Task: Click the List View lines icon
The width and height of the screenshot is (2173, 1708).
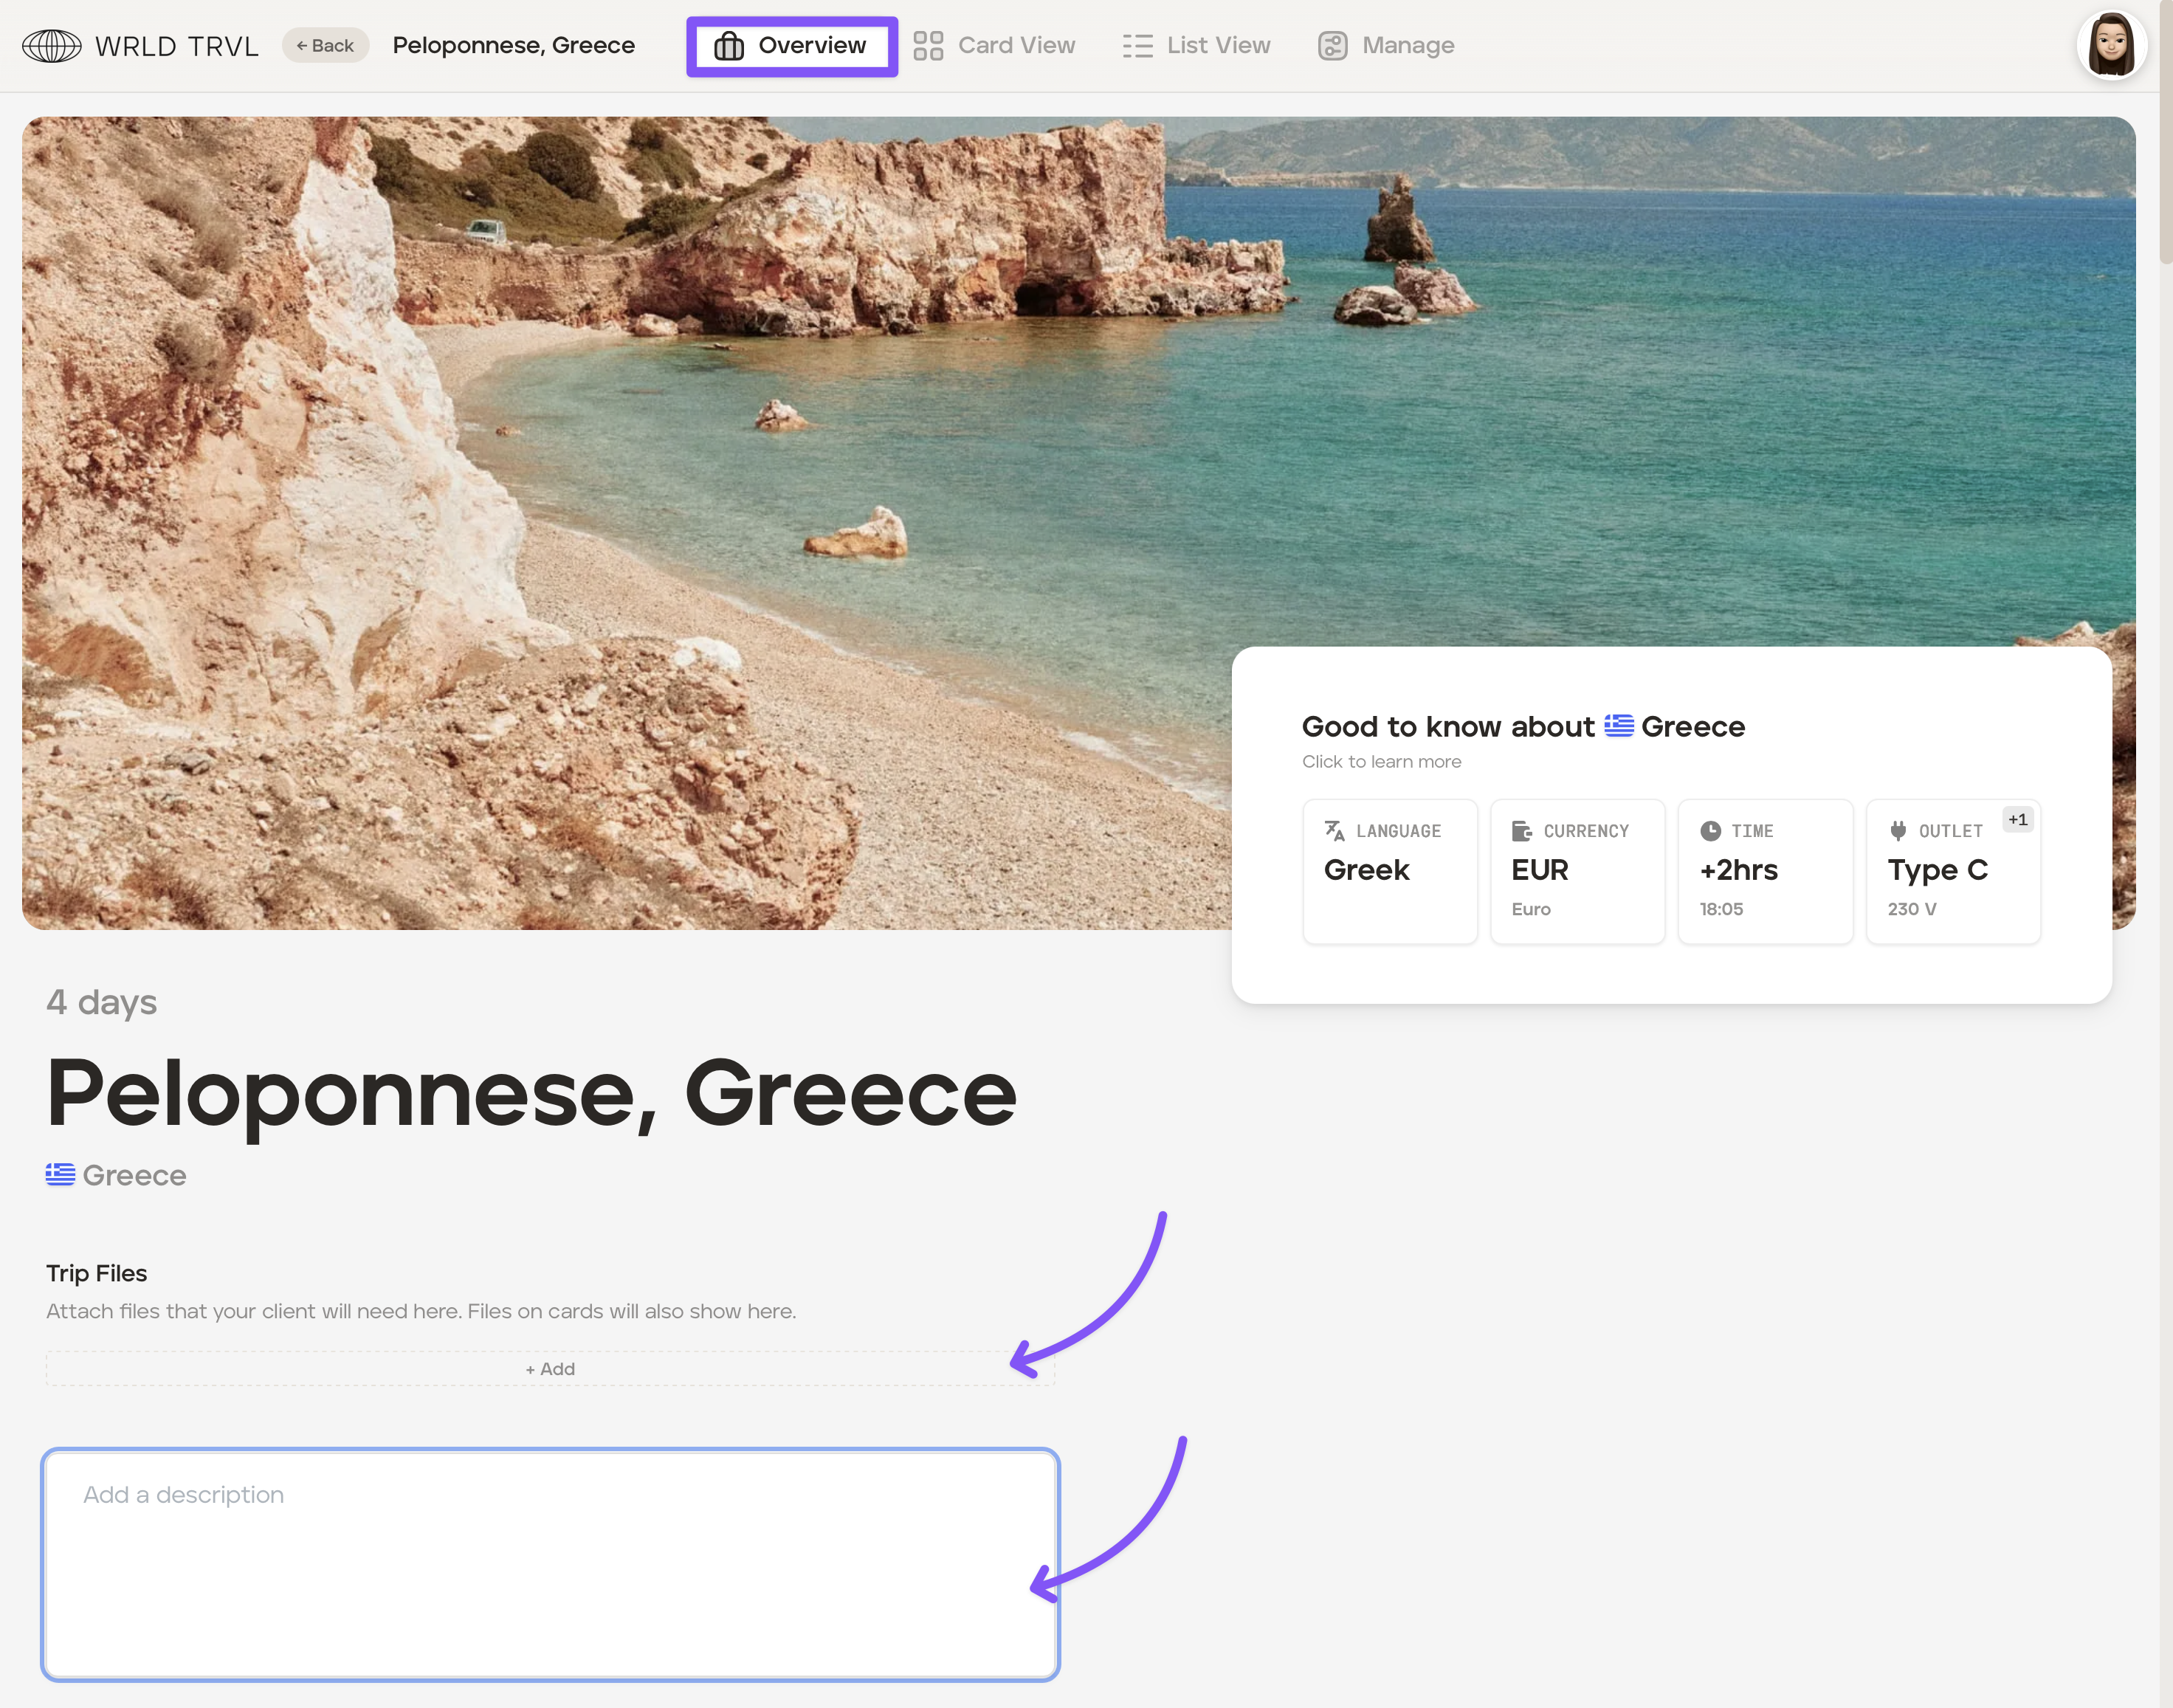Action: (1137, 46)
